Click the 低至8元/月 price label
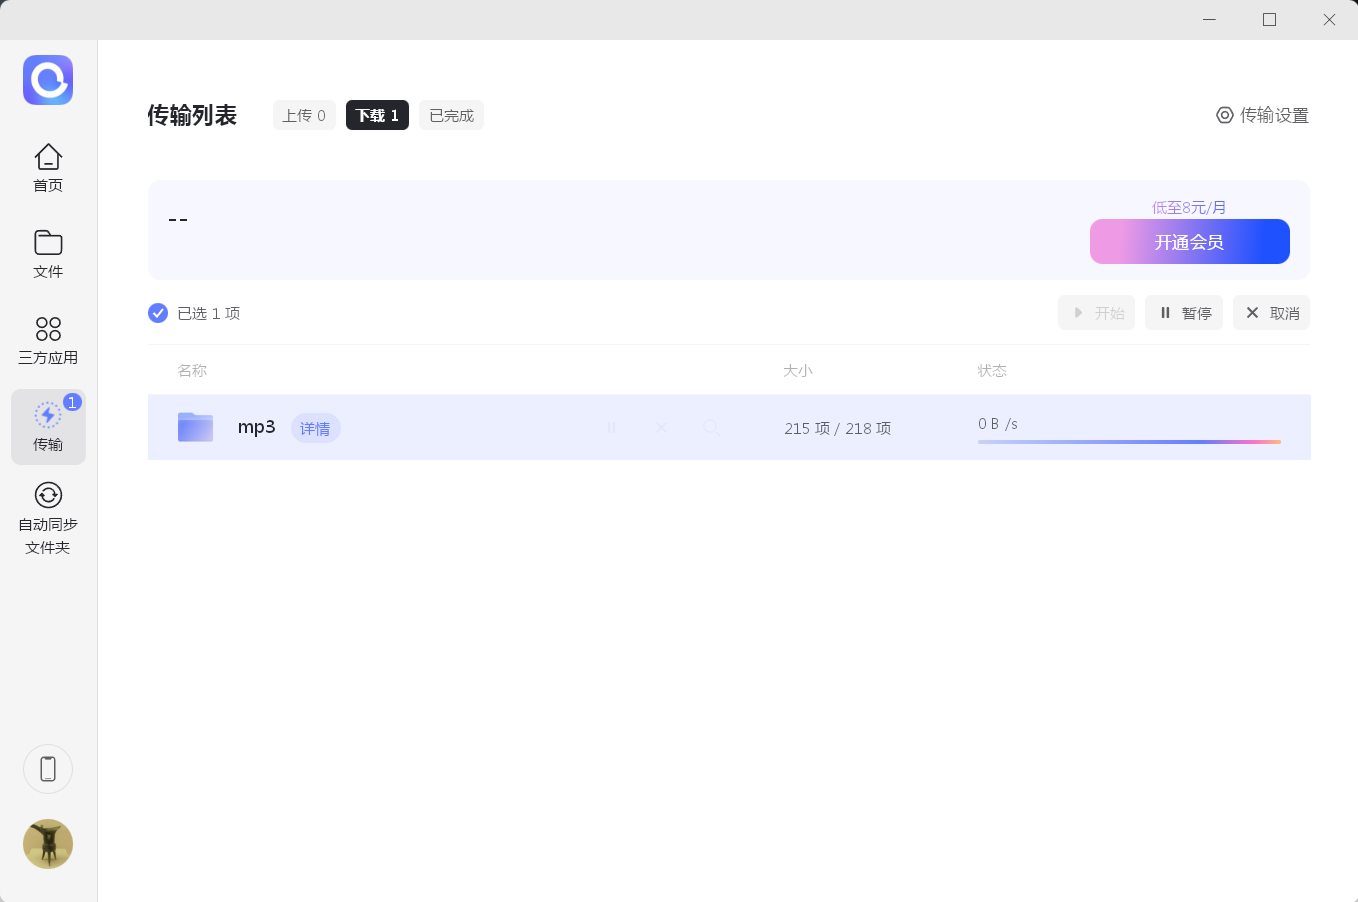This screenshot has height=902, width=1358. coord(1189,207)
